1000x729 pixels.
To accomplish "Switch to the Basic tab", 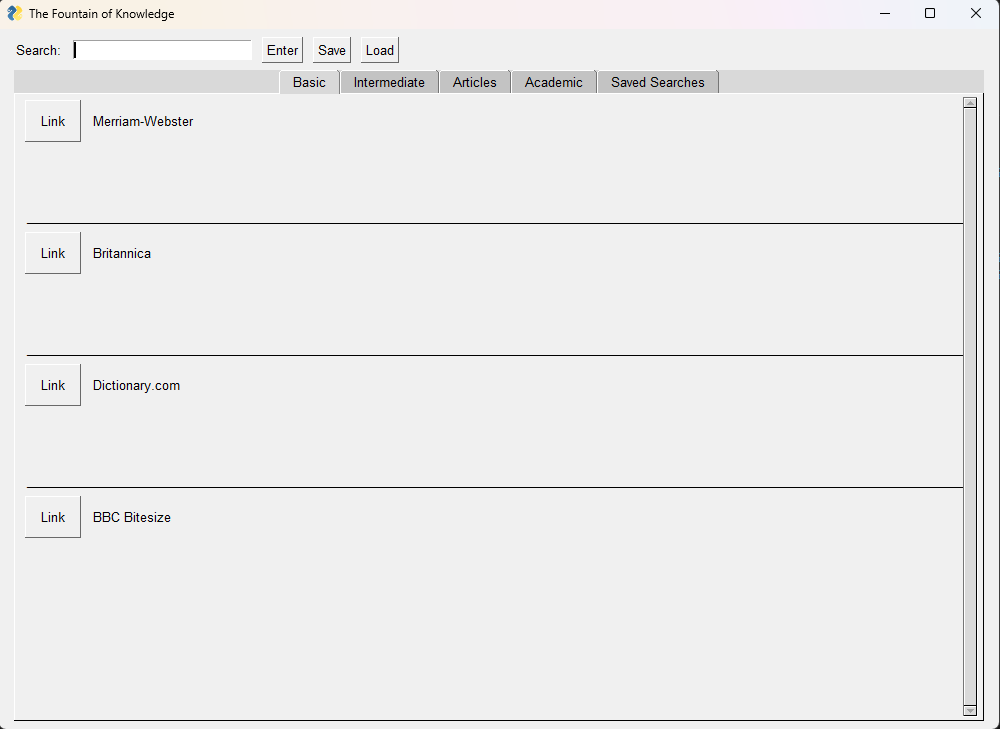I will pos(309,82).
